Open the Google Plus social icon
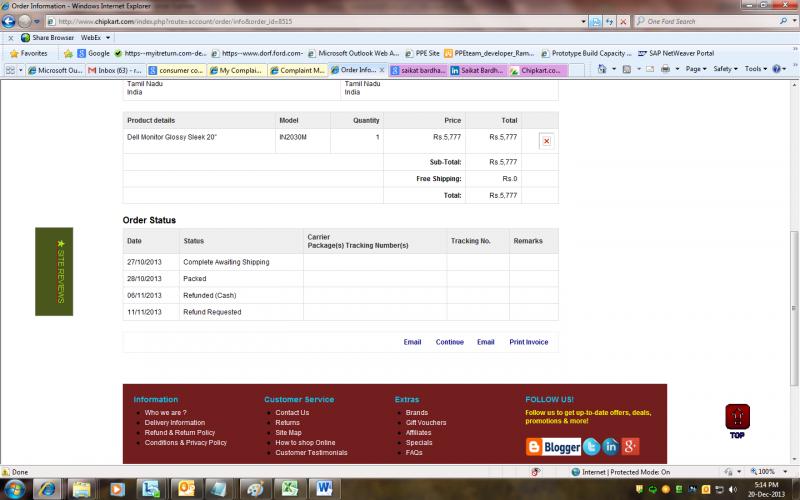The height and width of the screenshot is (500, 800). [630, 447]
